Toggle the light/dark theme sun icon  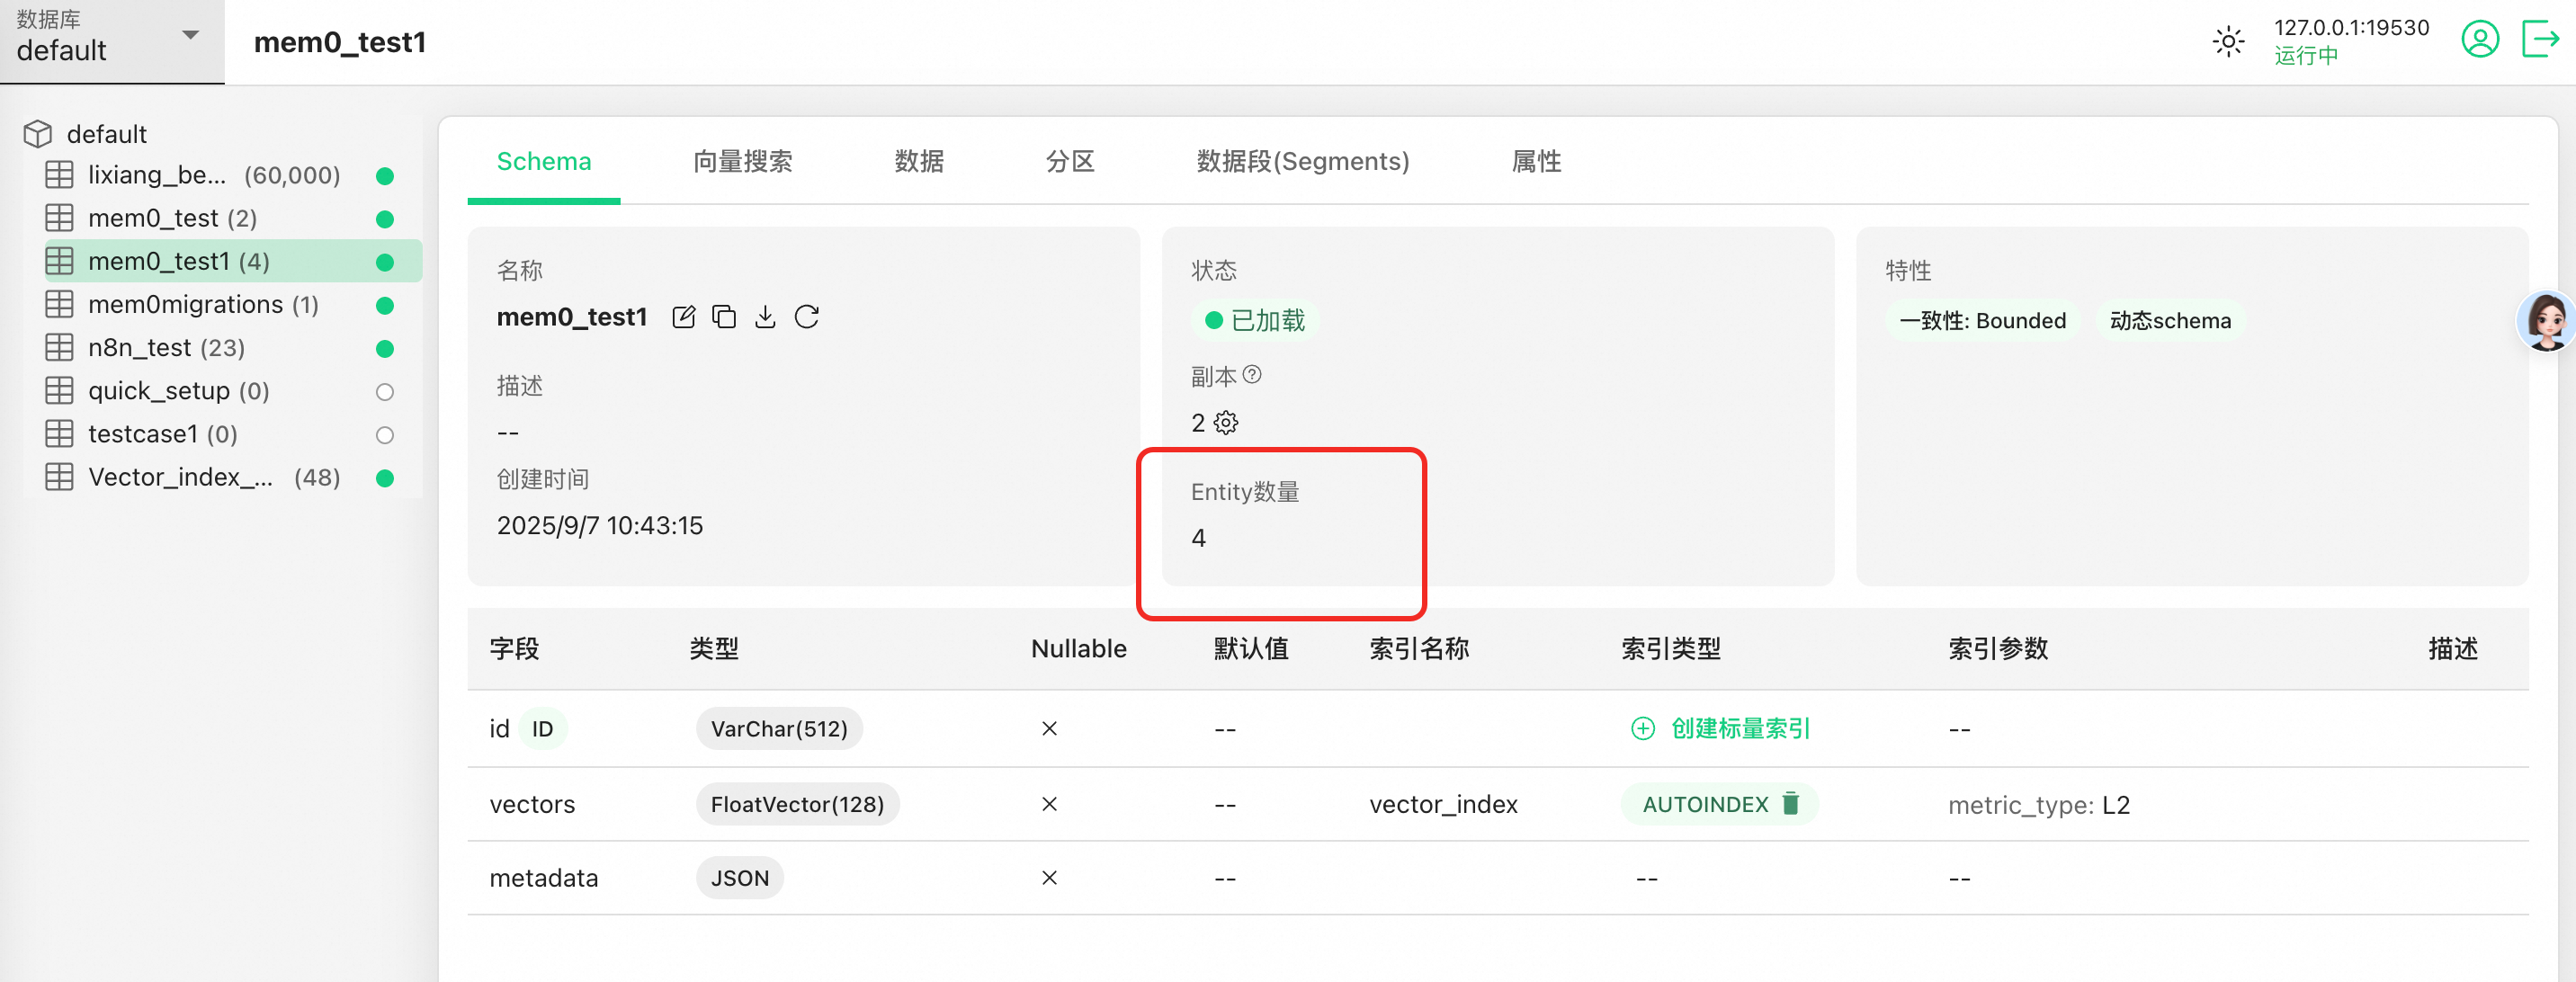point(2228,42)
